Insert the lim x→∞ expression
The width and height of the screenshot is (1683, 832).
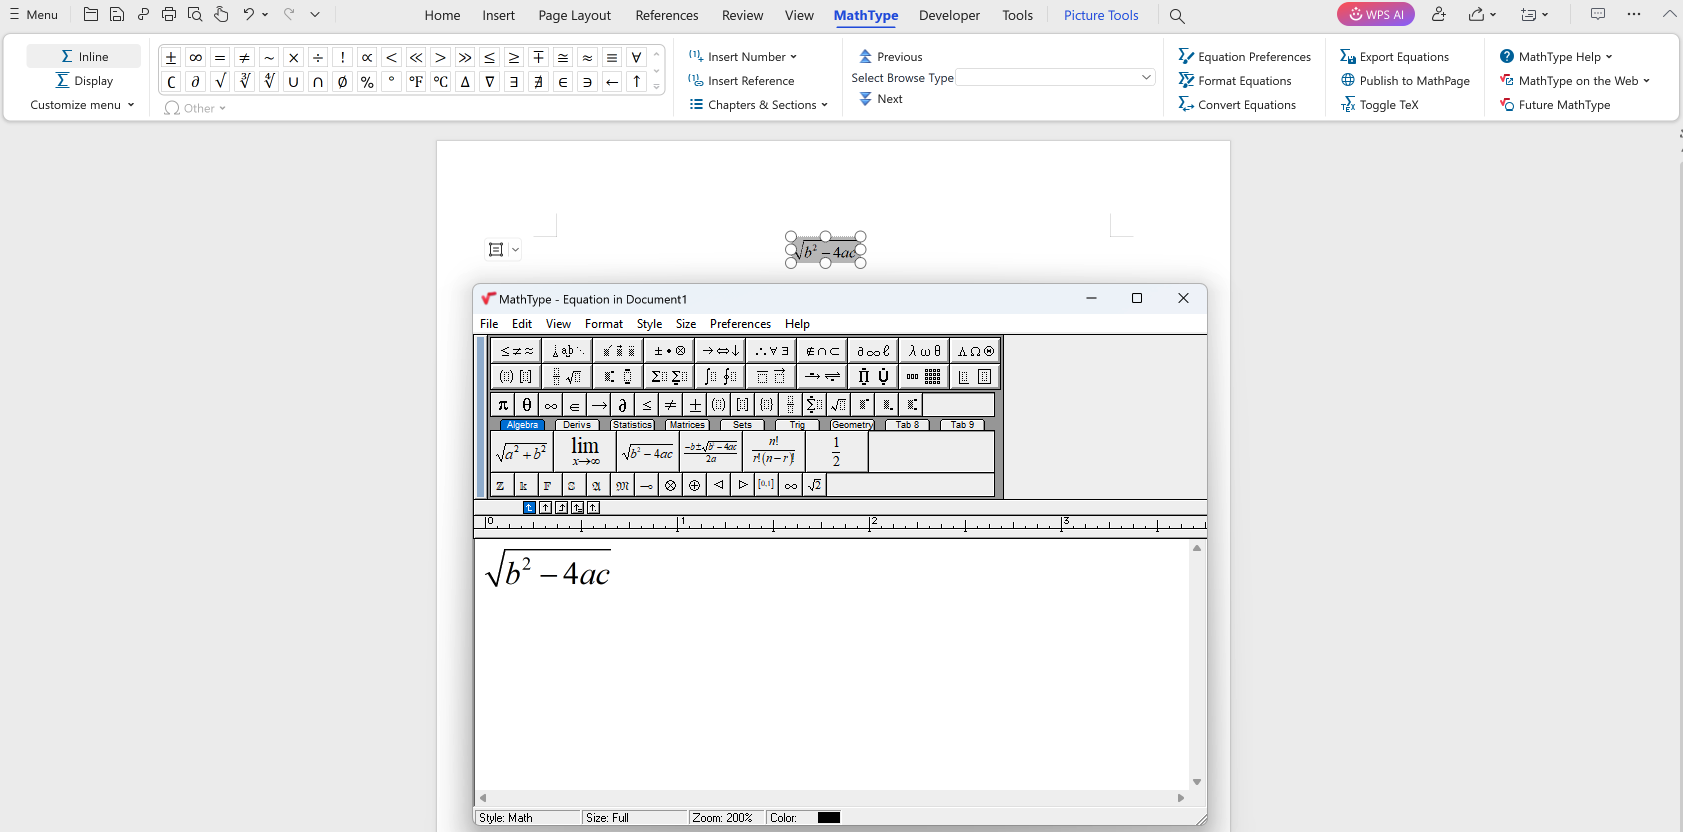(585, 452)
